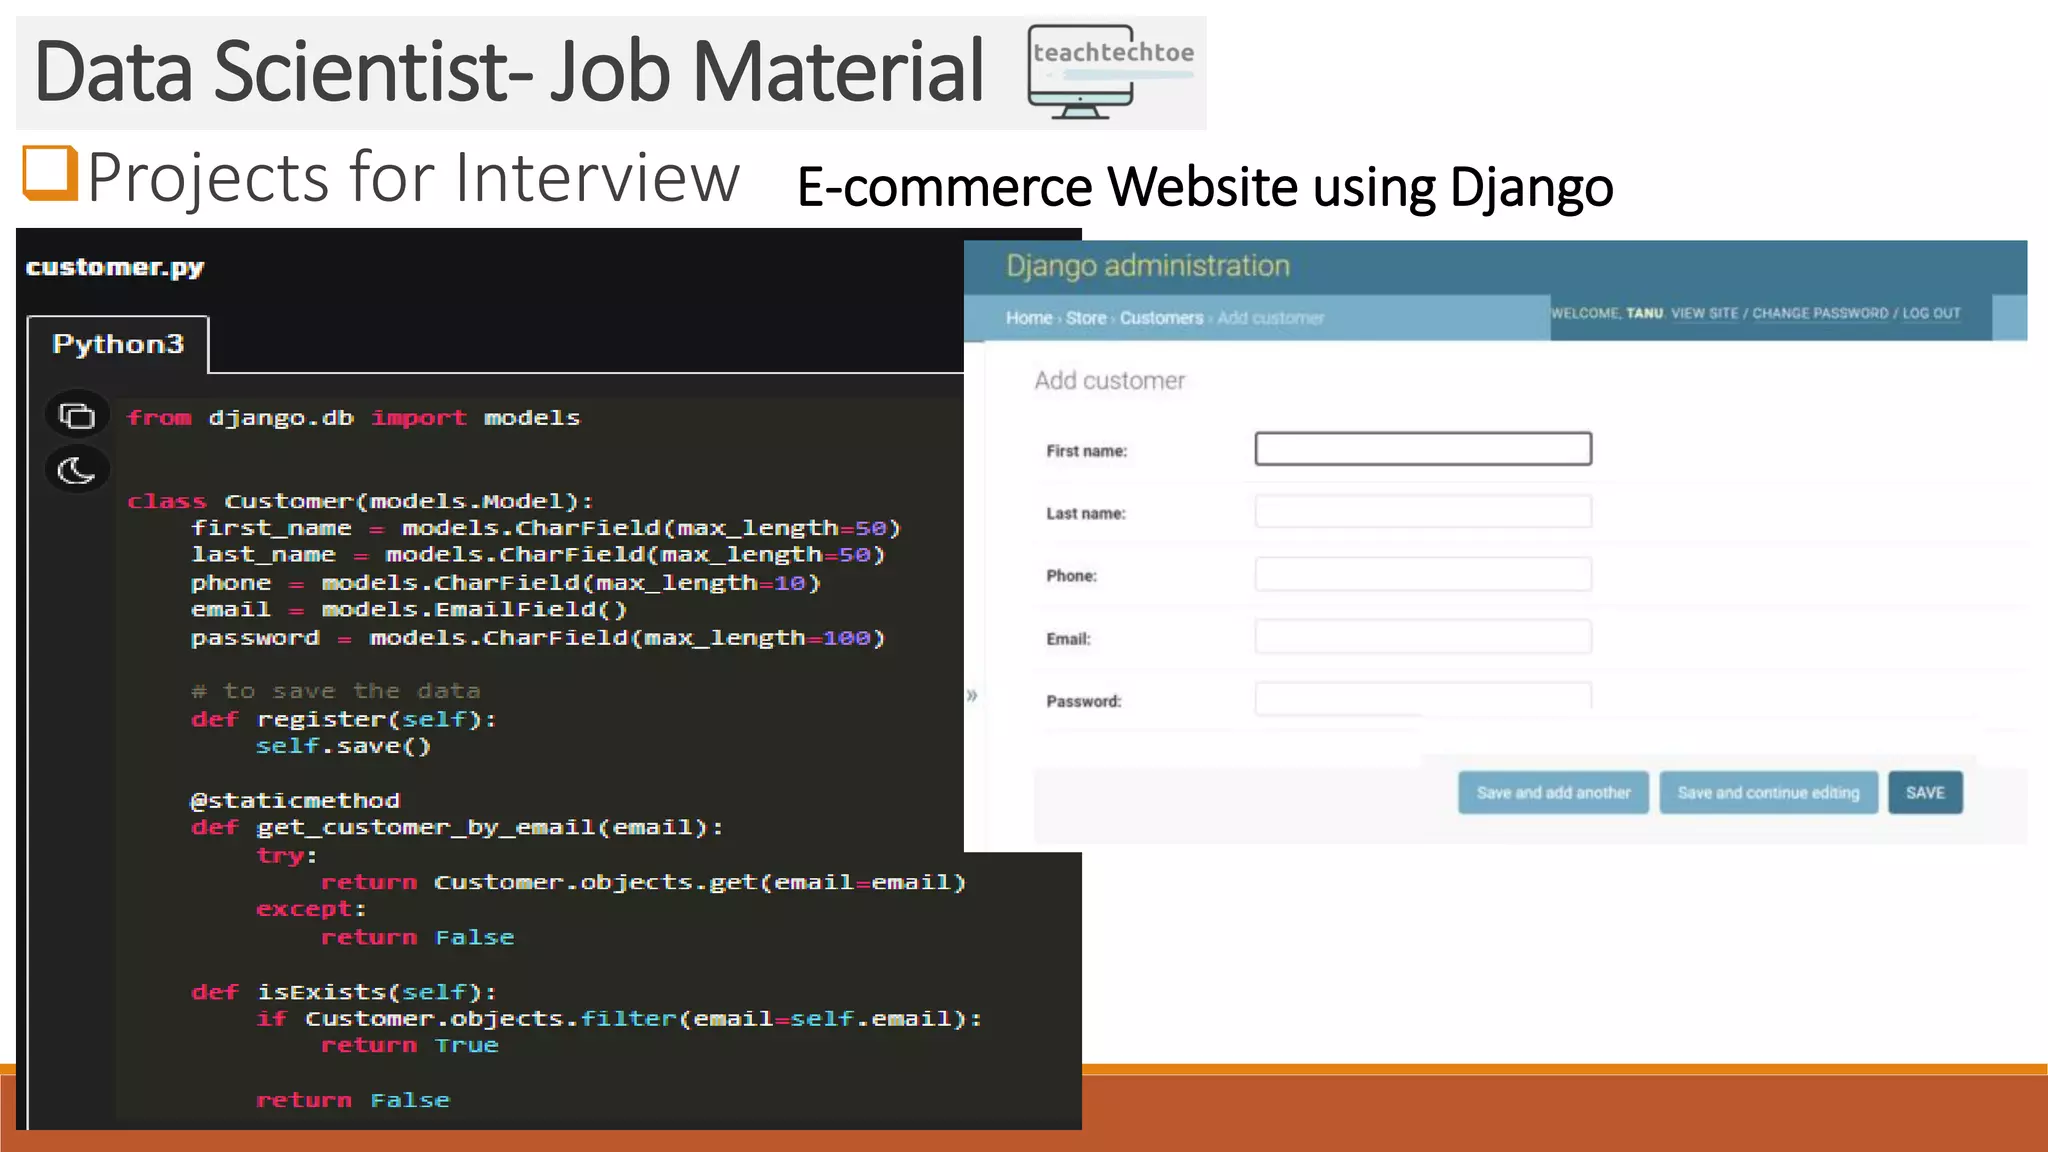This screenshot has height=1152, width=2048.
Task: Tick the Projects for Interview checkbox bullet
Action: [x=50, y=173]
